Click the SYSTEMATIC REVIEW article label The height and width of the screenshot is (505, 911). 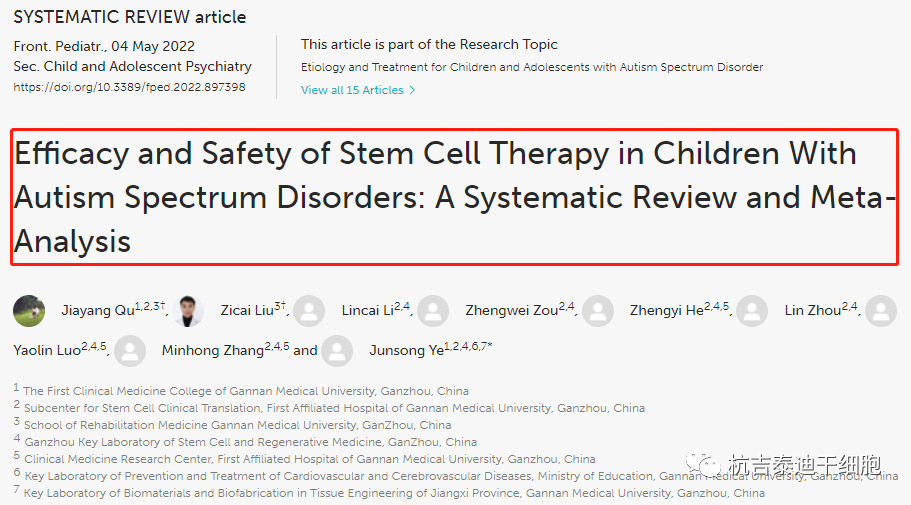click(130, 17)
